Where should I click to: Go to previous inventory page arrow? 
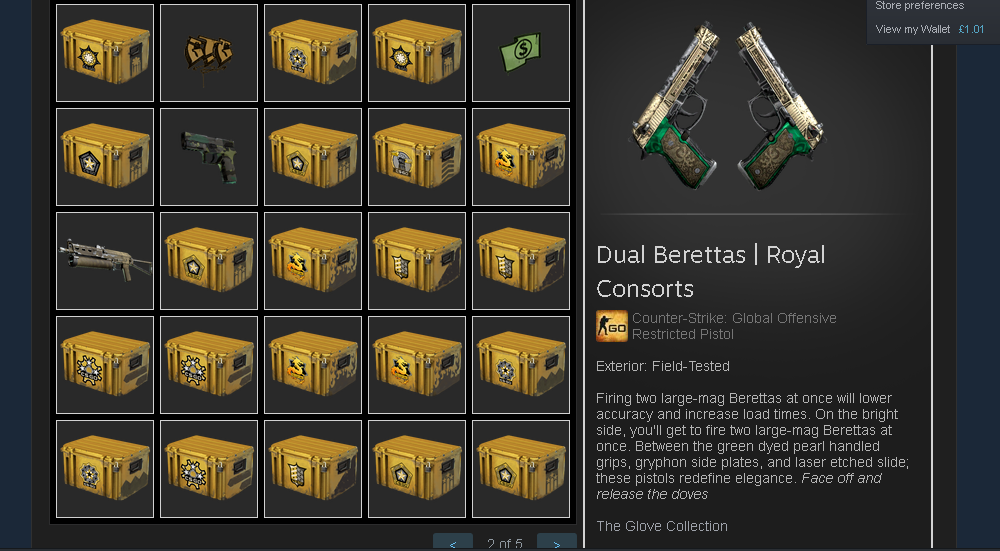pos(453,542)
